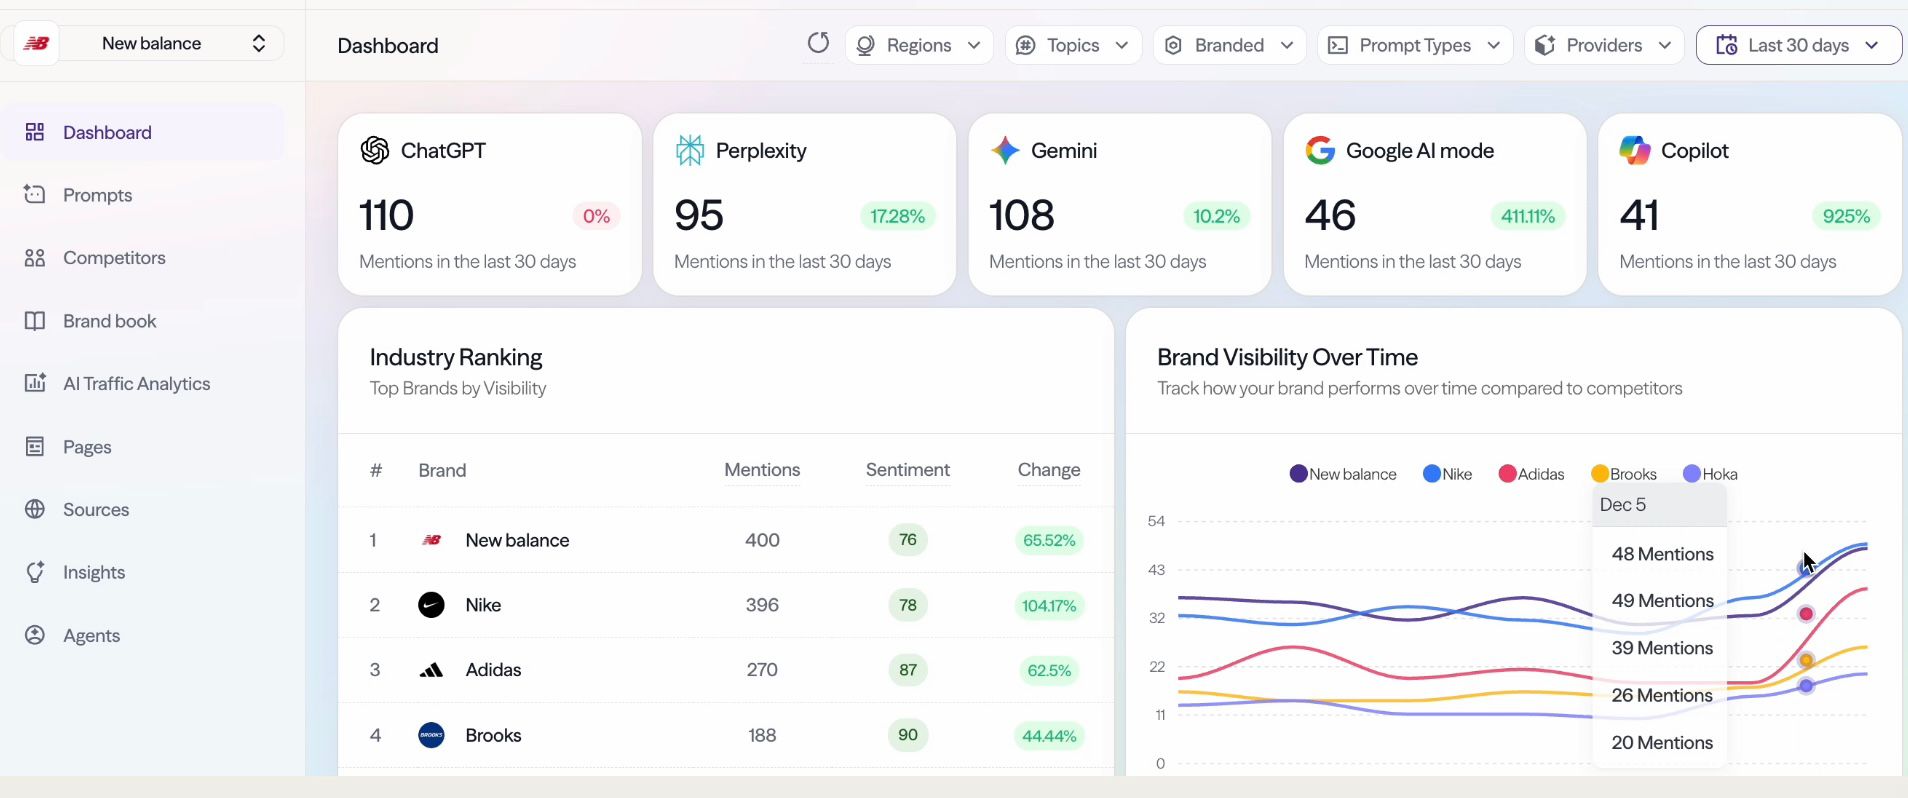This screenshot has height=798, width=1908.
Task: Click the Sentiment column header
Action: (907, 470)
